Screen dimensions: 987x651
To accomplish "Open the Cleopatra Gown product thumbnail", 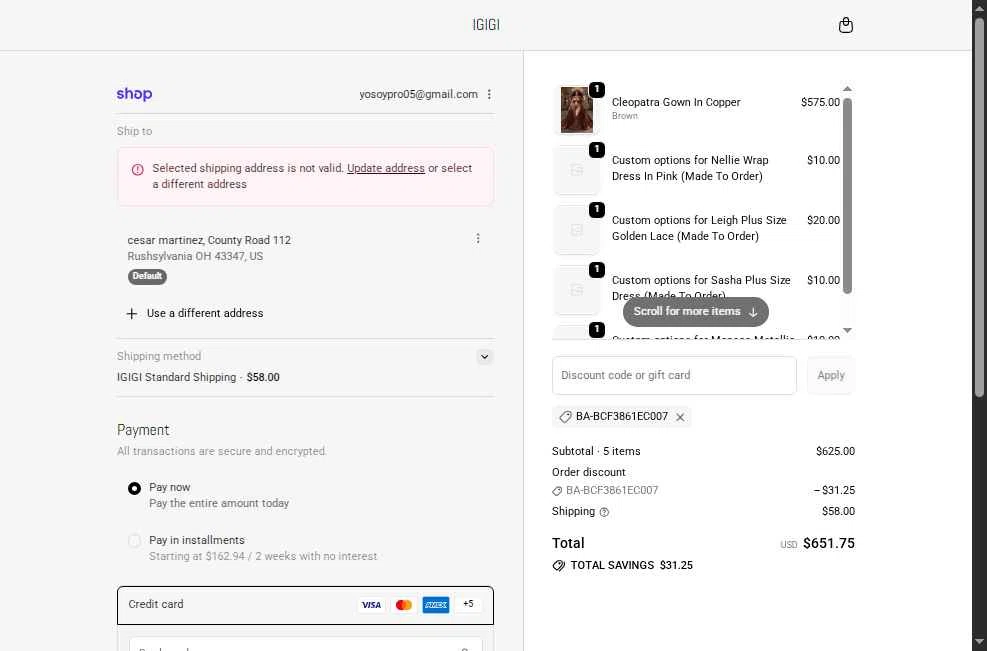I will point(576,110).
